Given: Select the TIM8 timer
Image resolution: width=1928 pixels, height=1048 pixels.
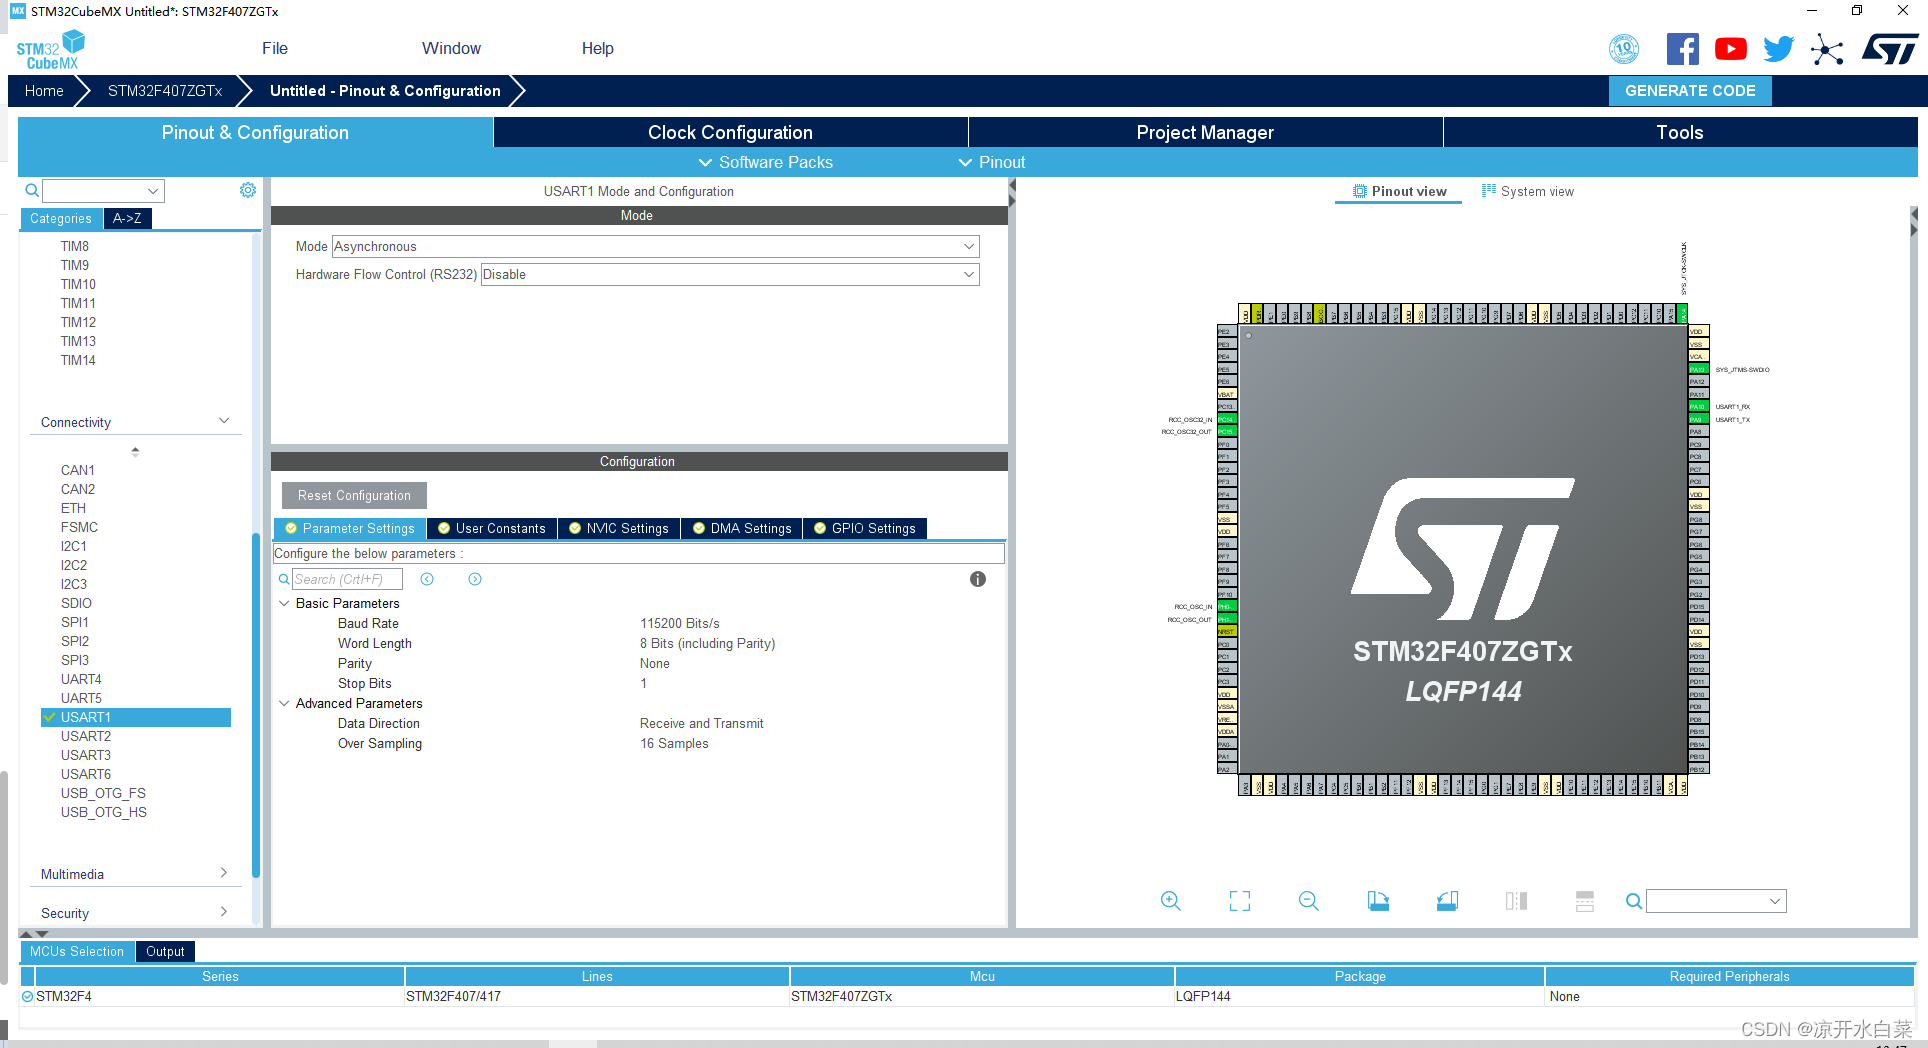Looking at the screenshot, I should coord(75,246).
